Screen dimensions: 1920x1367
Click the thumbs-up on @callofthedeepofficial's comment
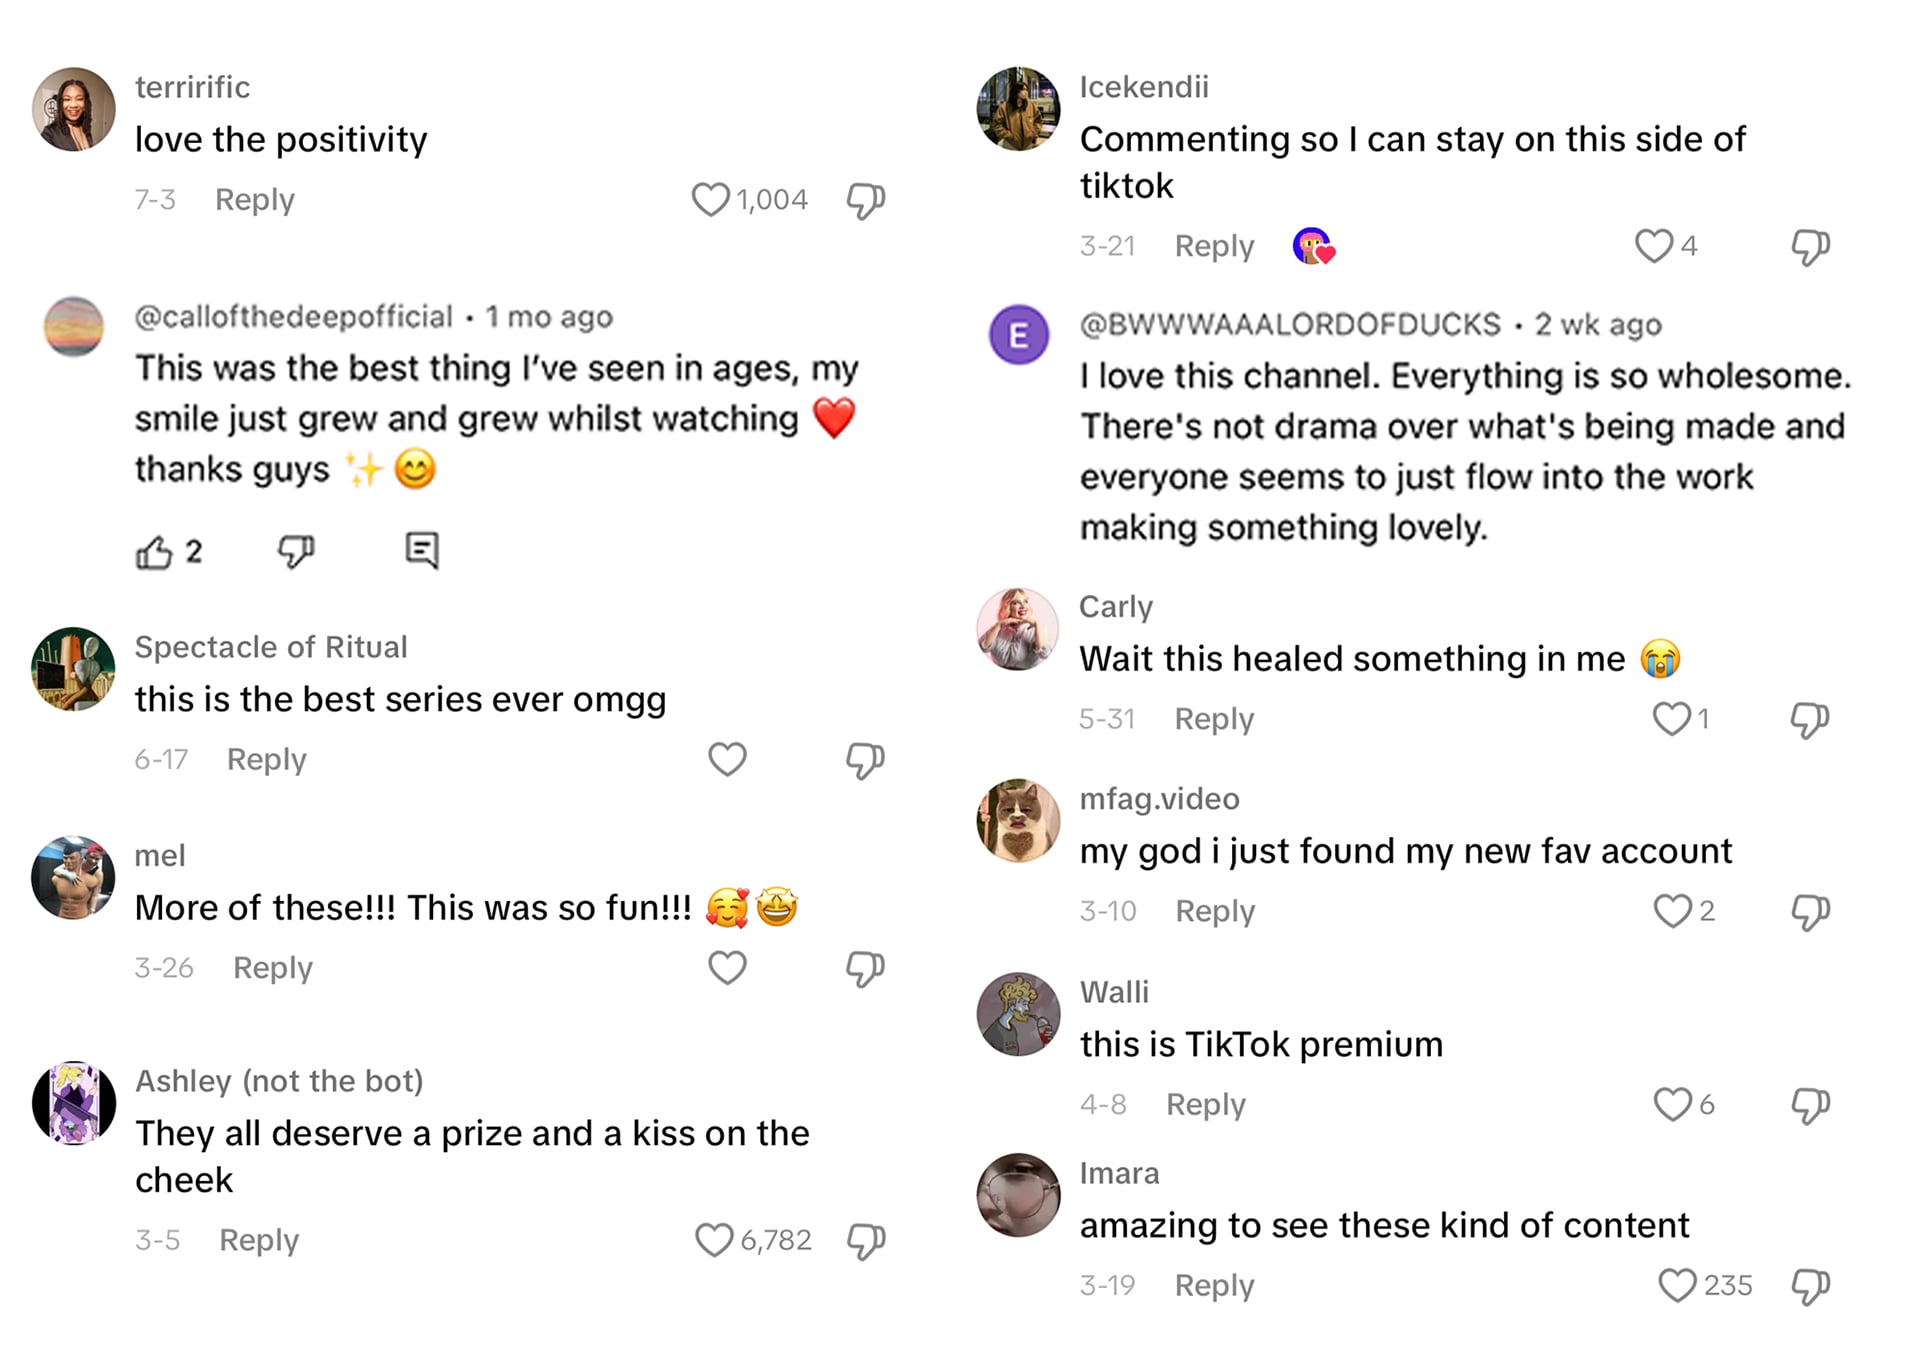[155, 549]
